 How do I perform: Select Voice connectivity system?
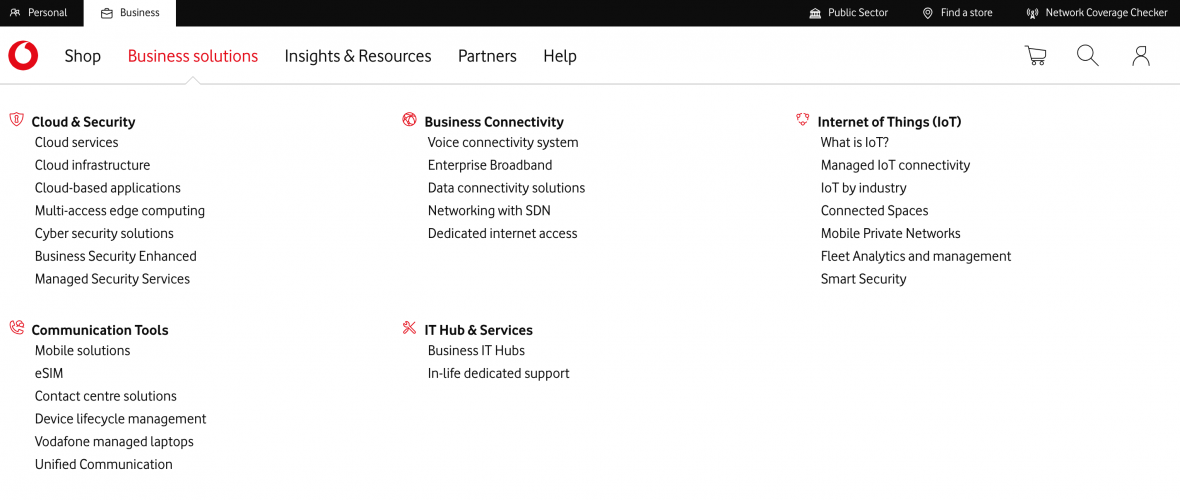[503, 142]
